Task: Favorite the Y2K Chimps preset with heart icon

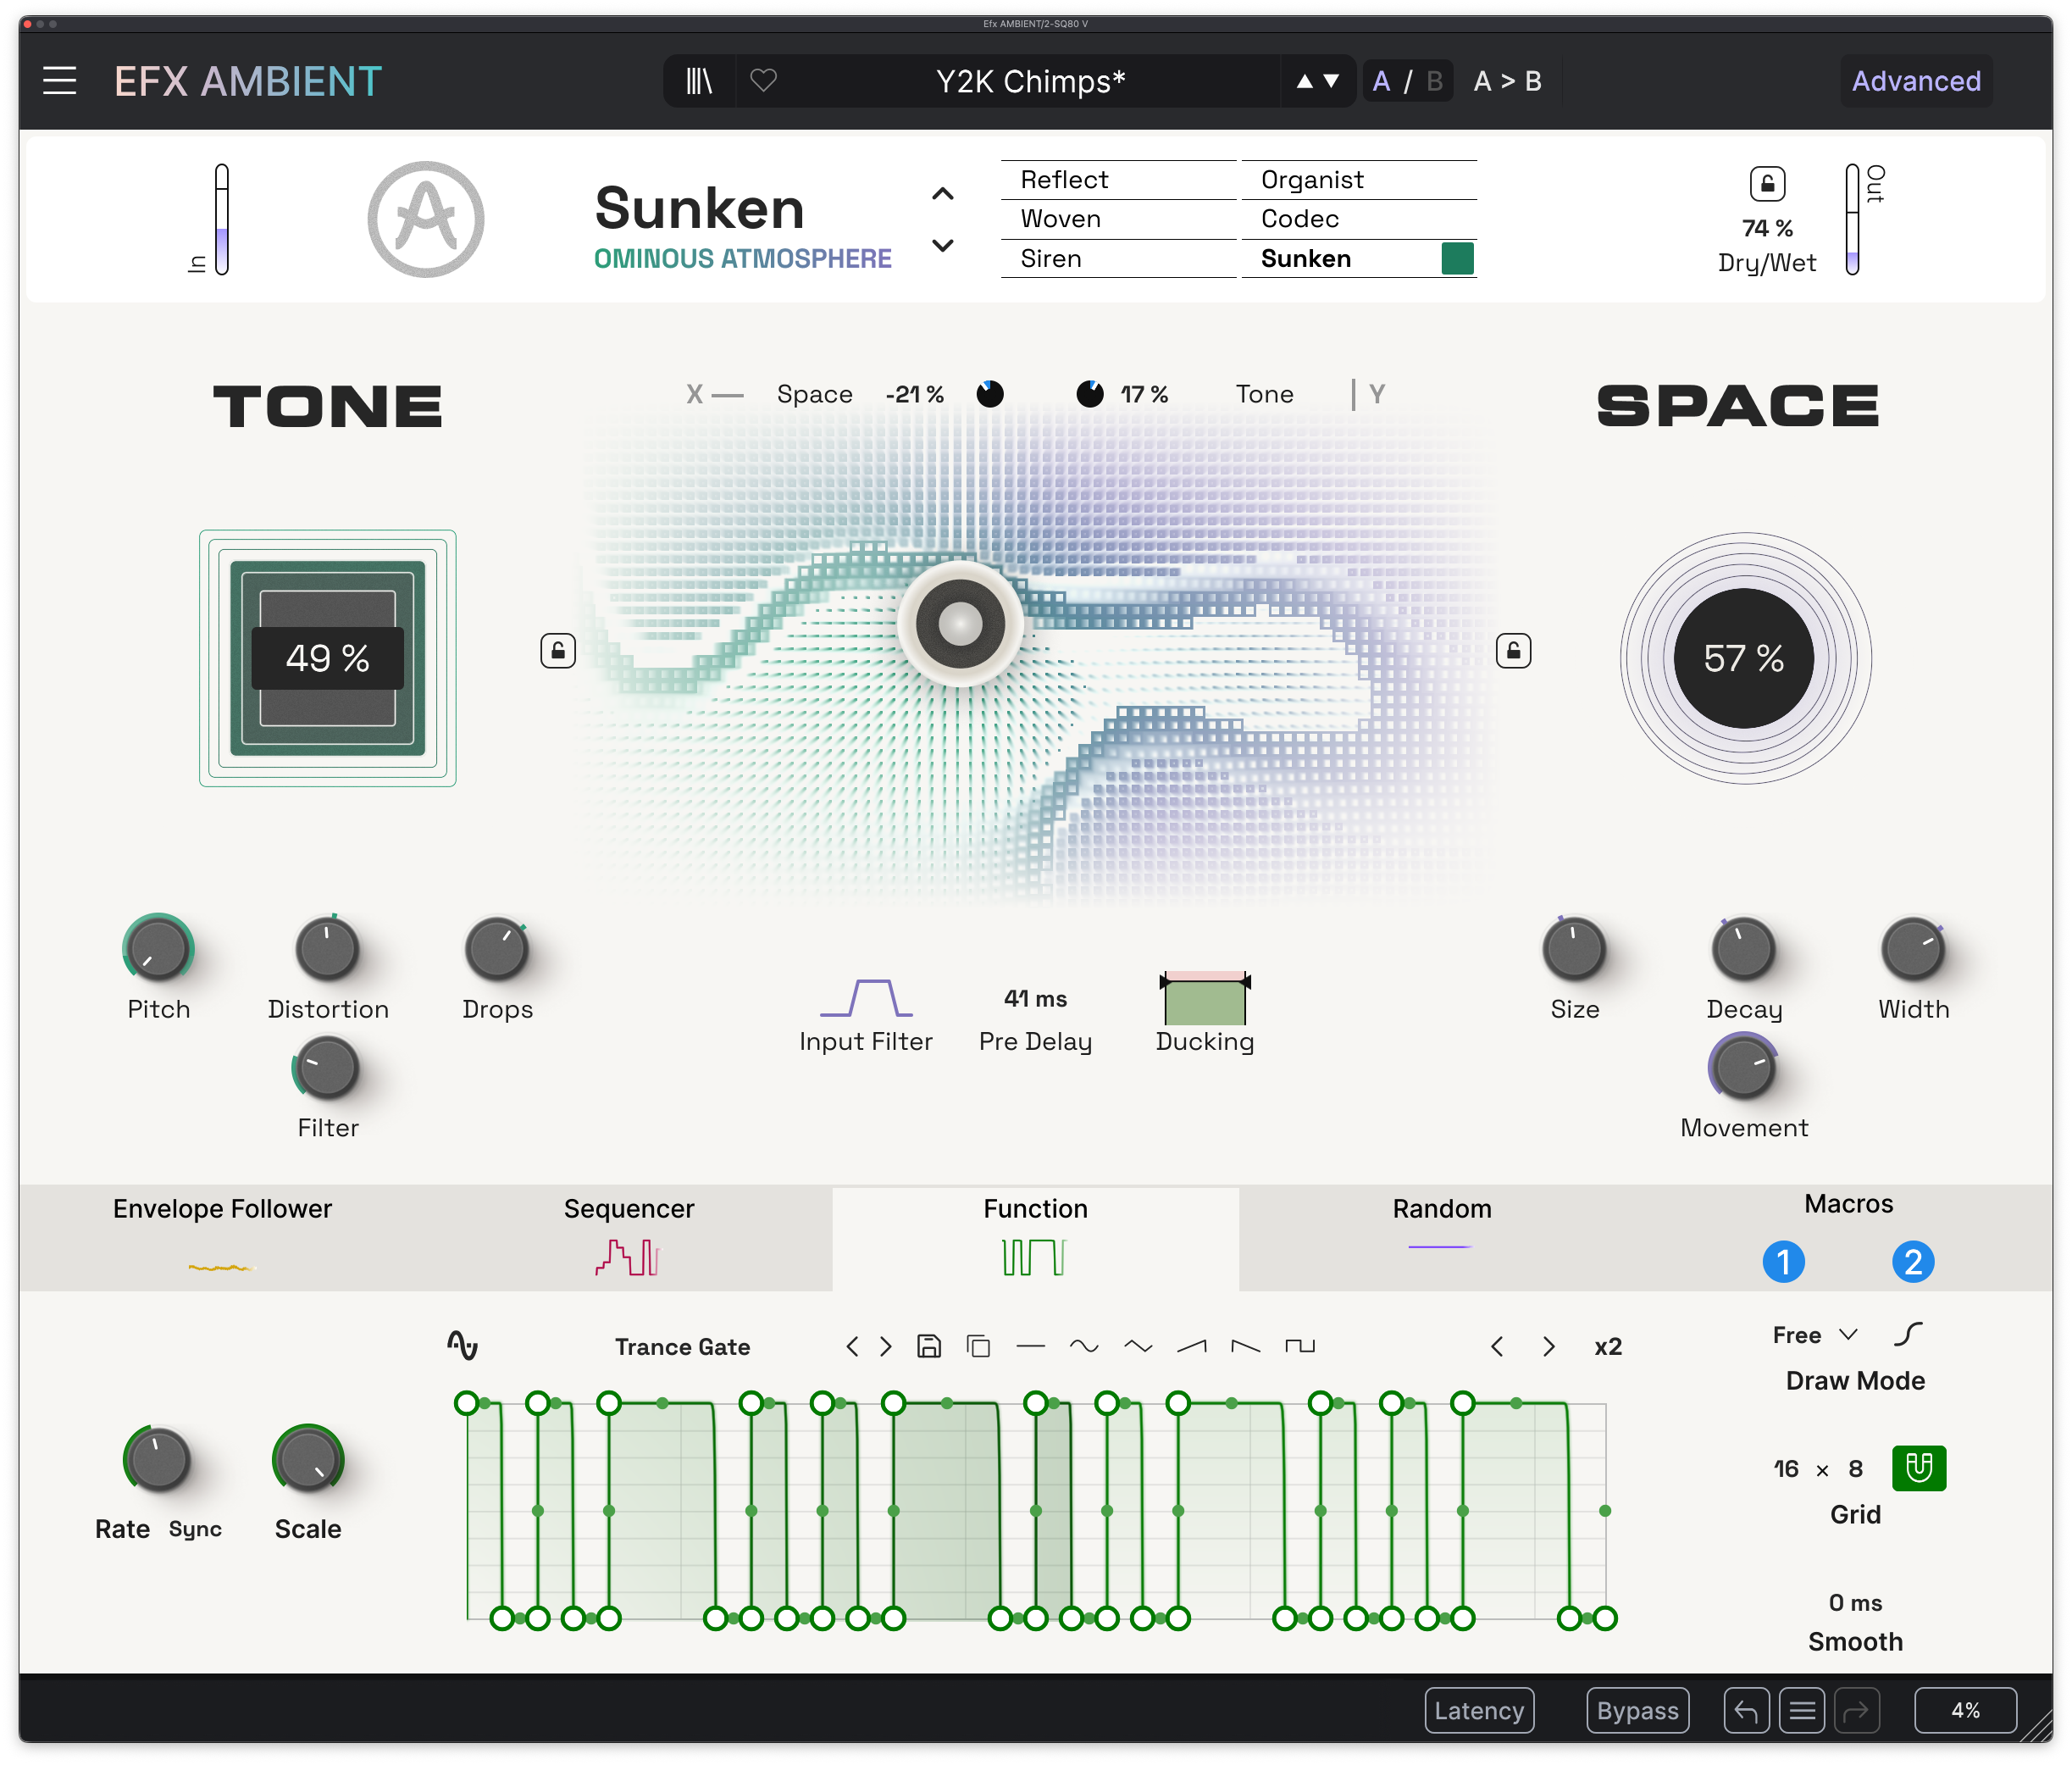Action: [x=763, y=81]
